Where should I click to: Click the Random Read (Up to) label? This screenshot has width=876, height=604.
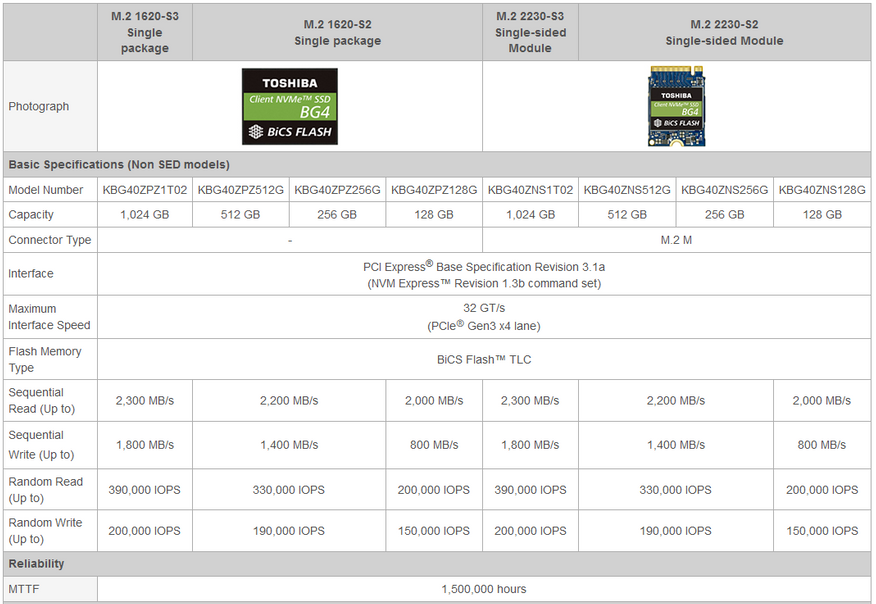coord(45,489)
